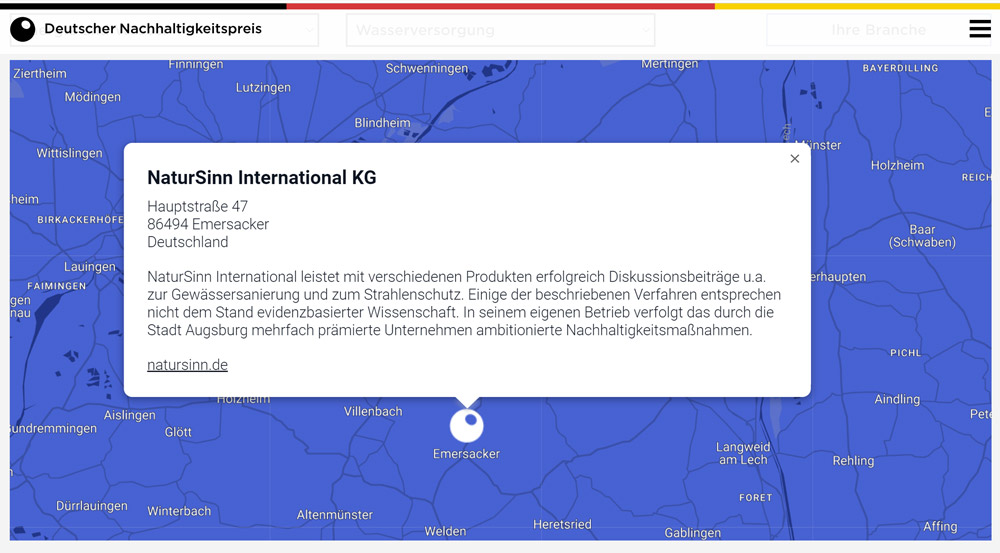The width and height of the screenshot is (1000, 553).
Task: Expand the Wasserversorgung dropdown
Action: [x=500, y=30]
